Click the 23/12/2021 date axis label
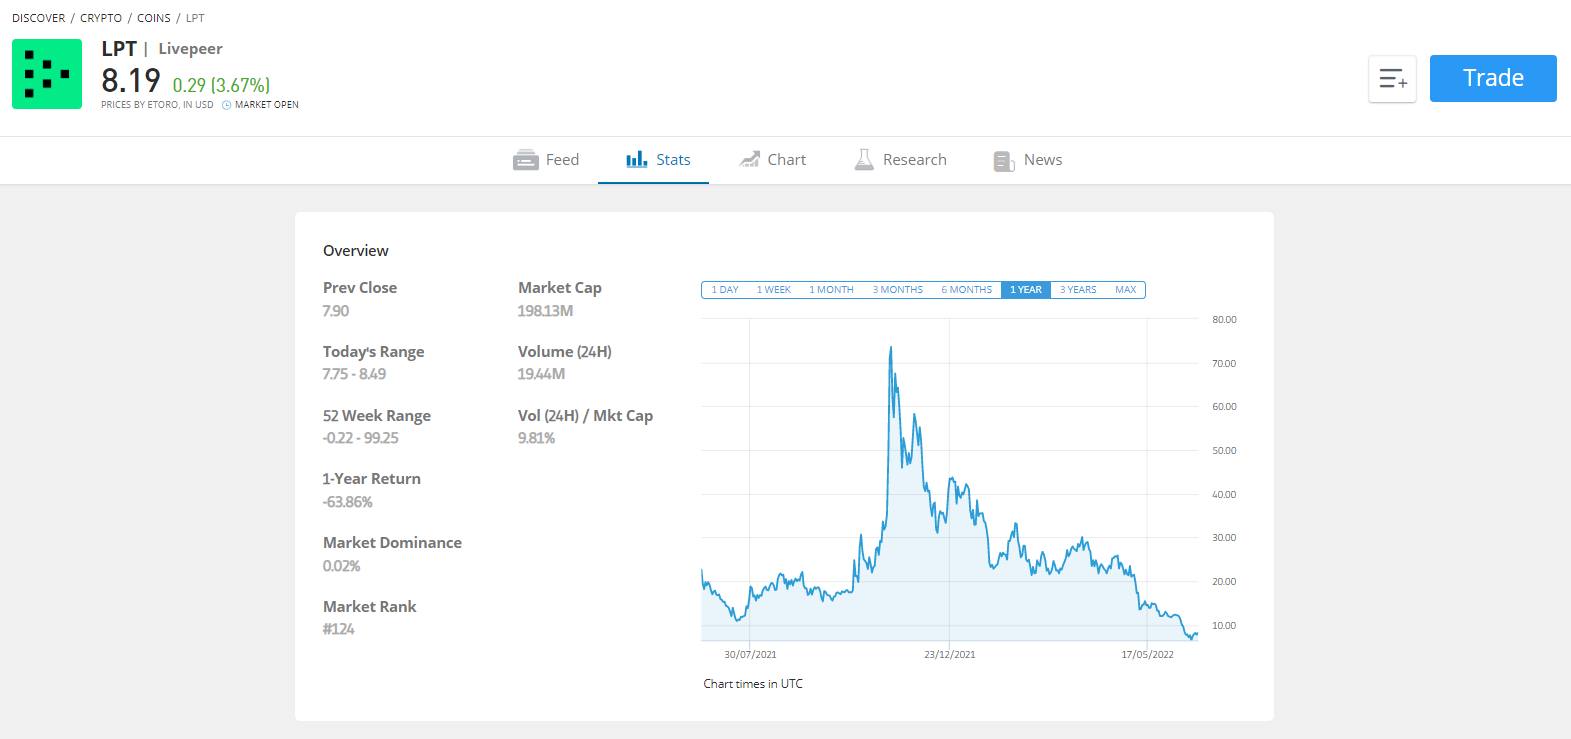 [950, 655]
